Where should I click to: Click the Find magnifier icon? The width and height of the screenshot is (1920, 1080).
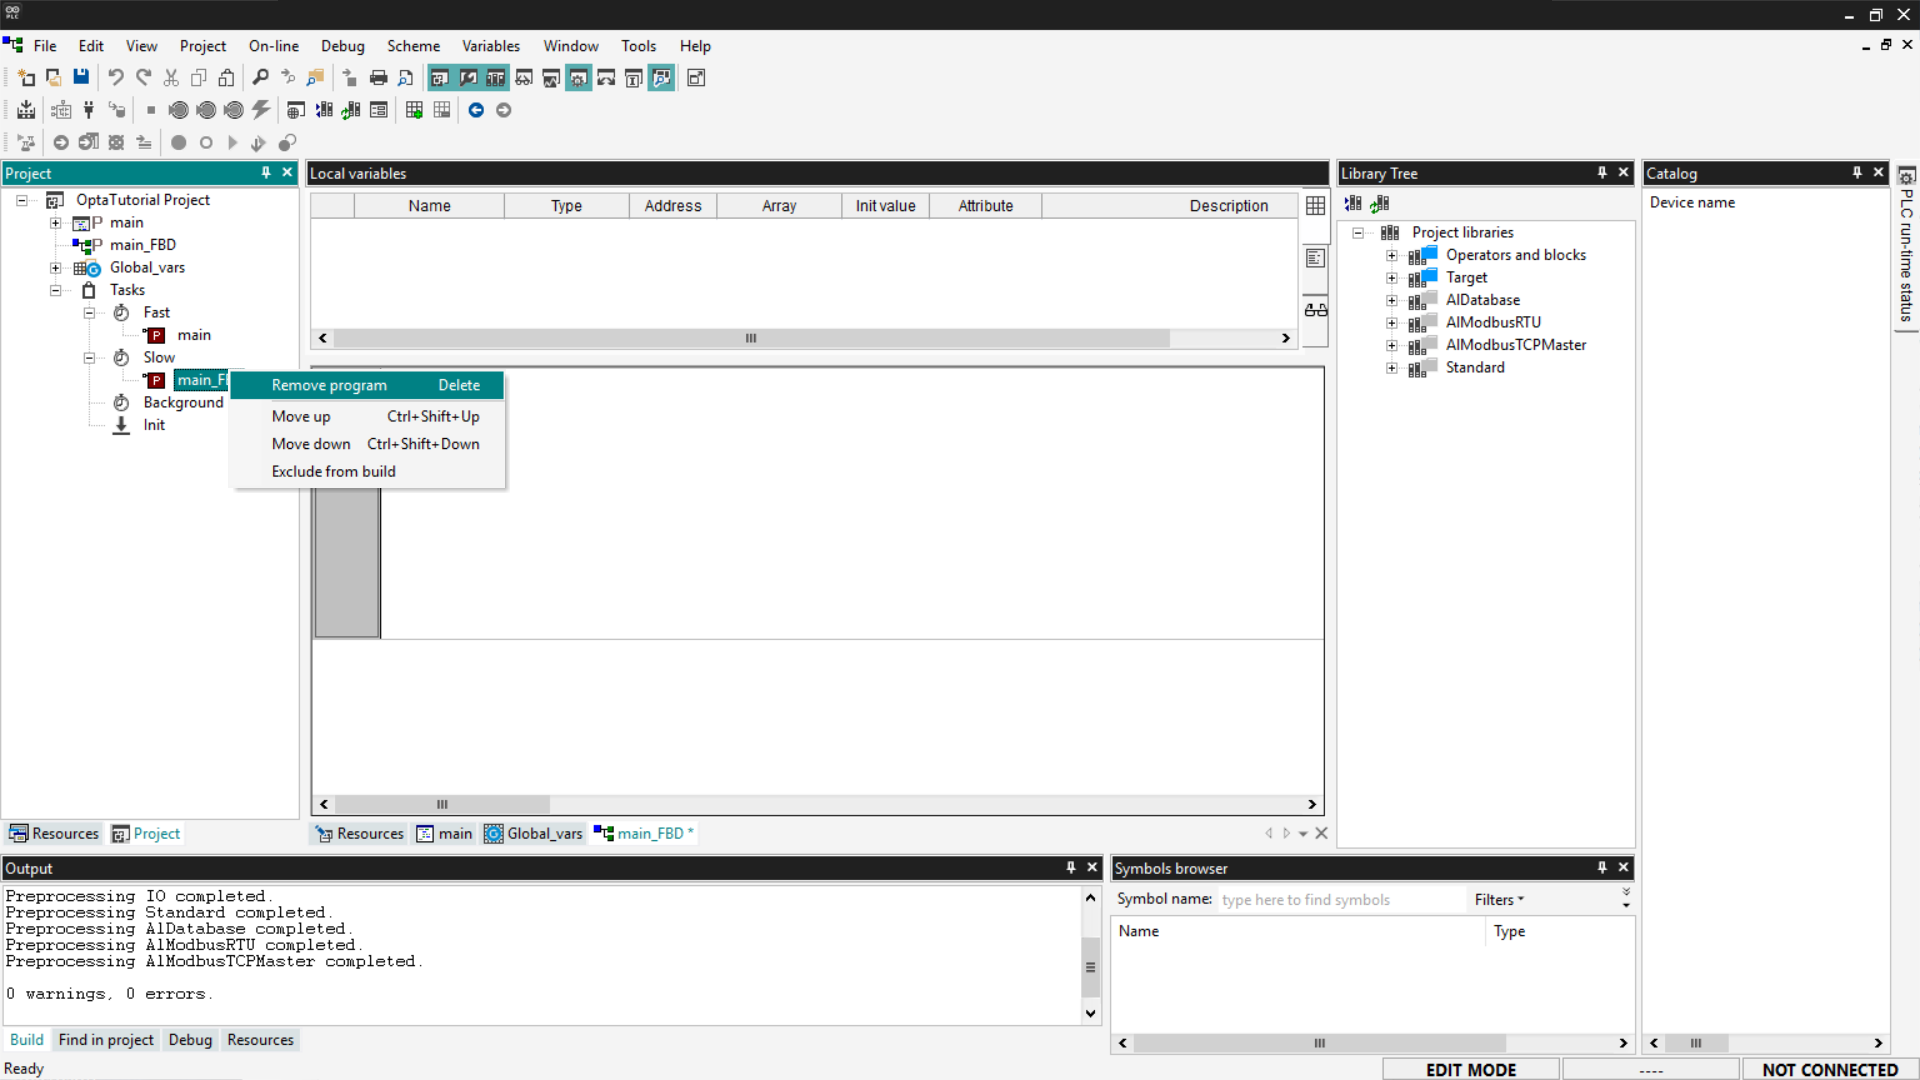point(260,78)
